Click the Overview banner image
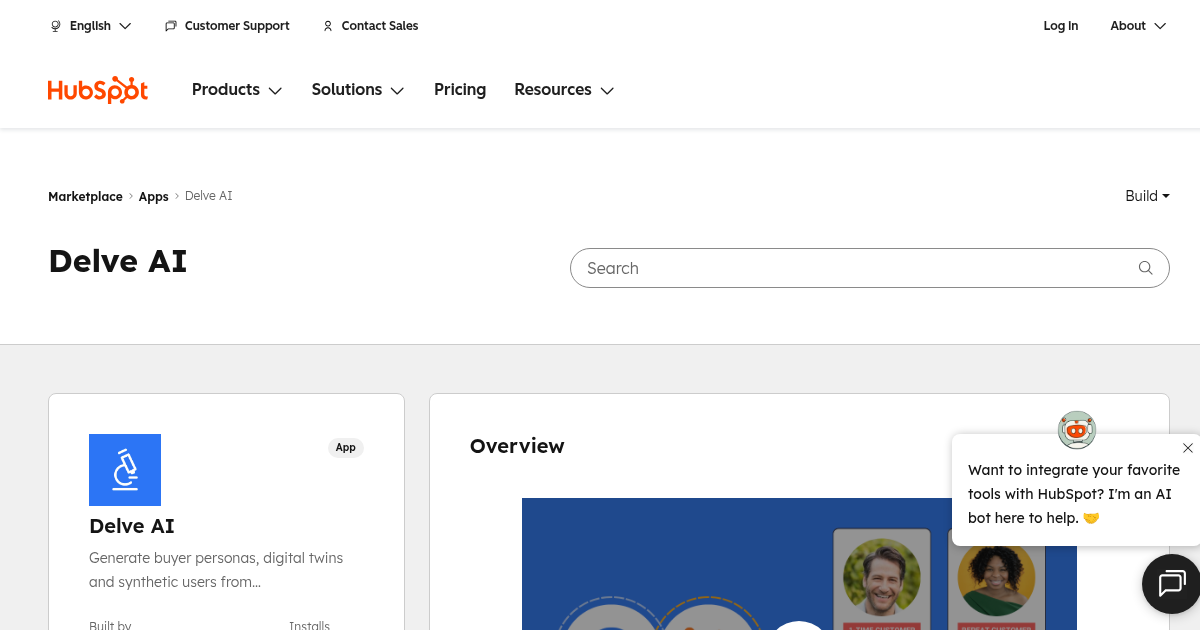This screenshot has height=630, width=1200. point(799,564)
